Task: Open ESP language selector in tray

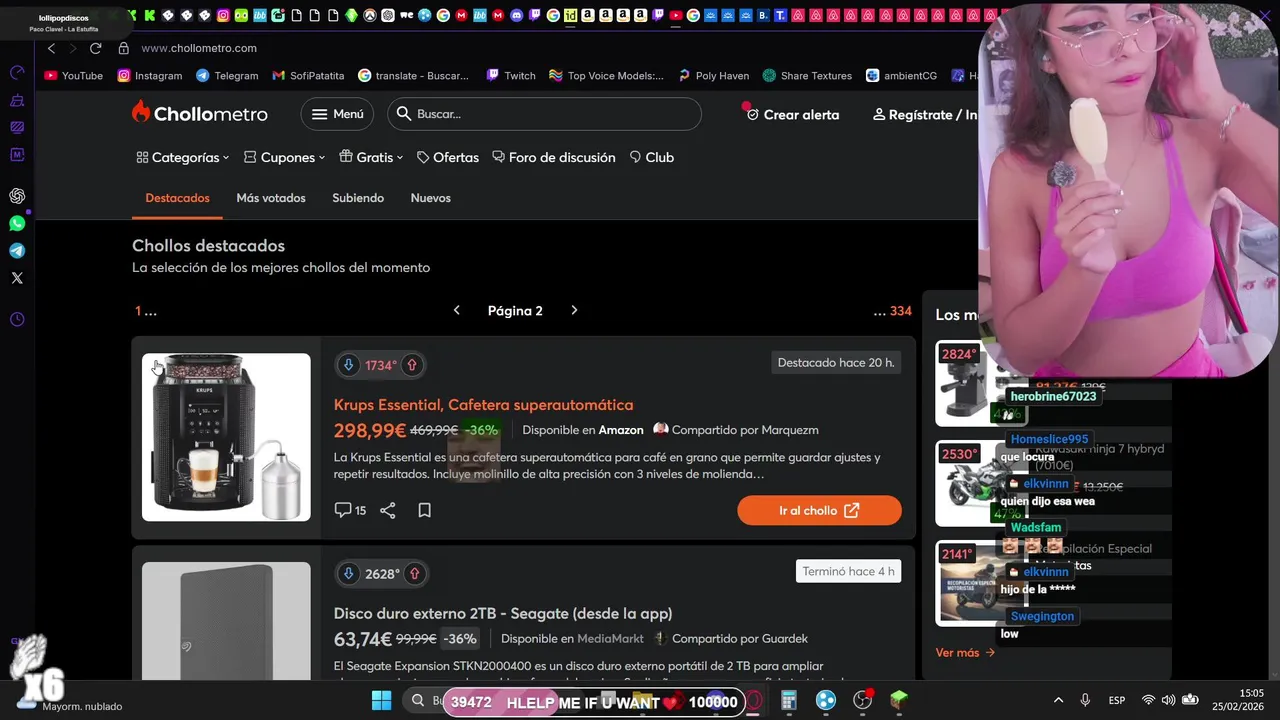Action: [x=1117, y=701]
